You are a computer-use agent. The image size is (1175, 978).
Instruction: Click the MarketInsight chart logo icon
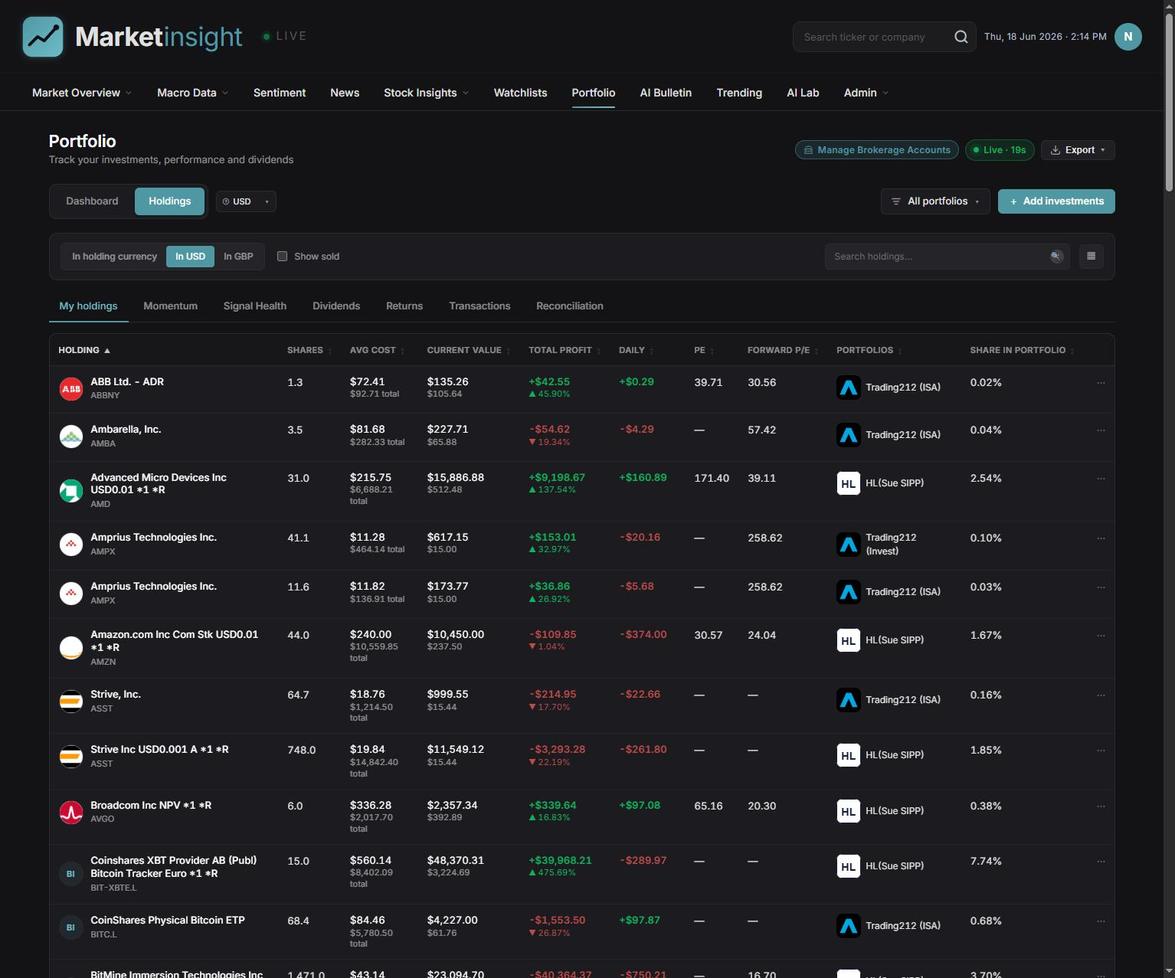click(x=43, y=37)
